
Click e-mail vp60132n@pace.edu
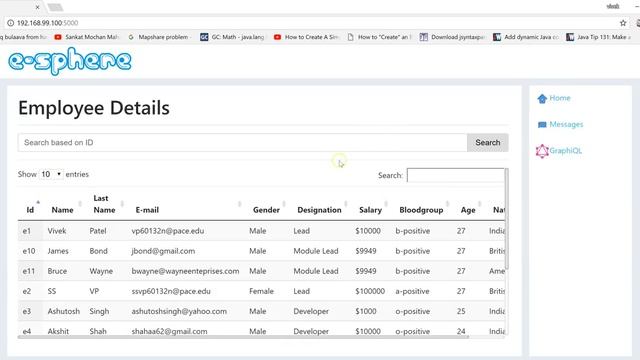(167, 231)
